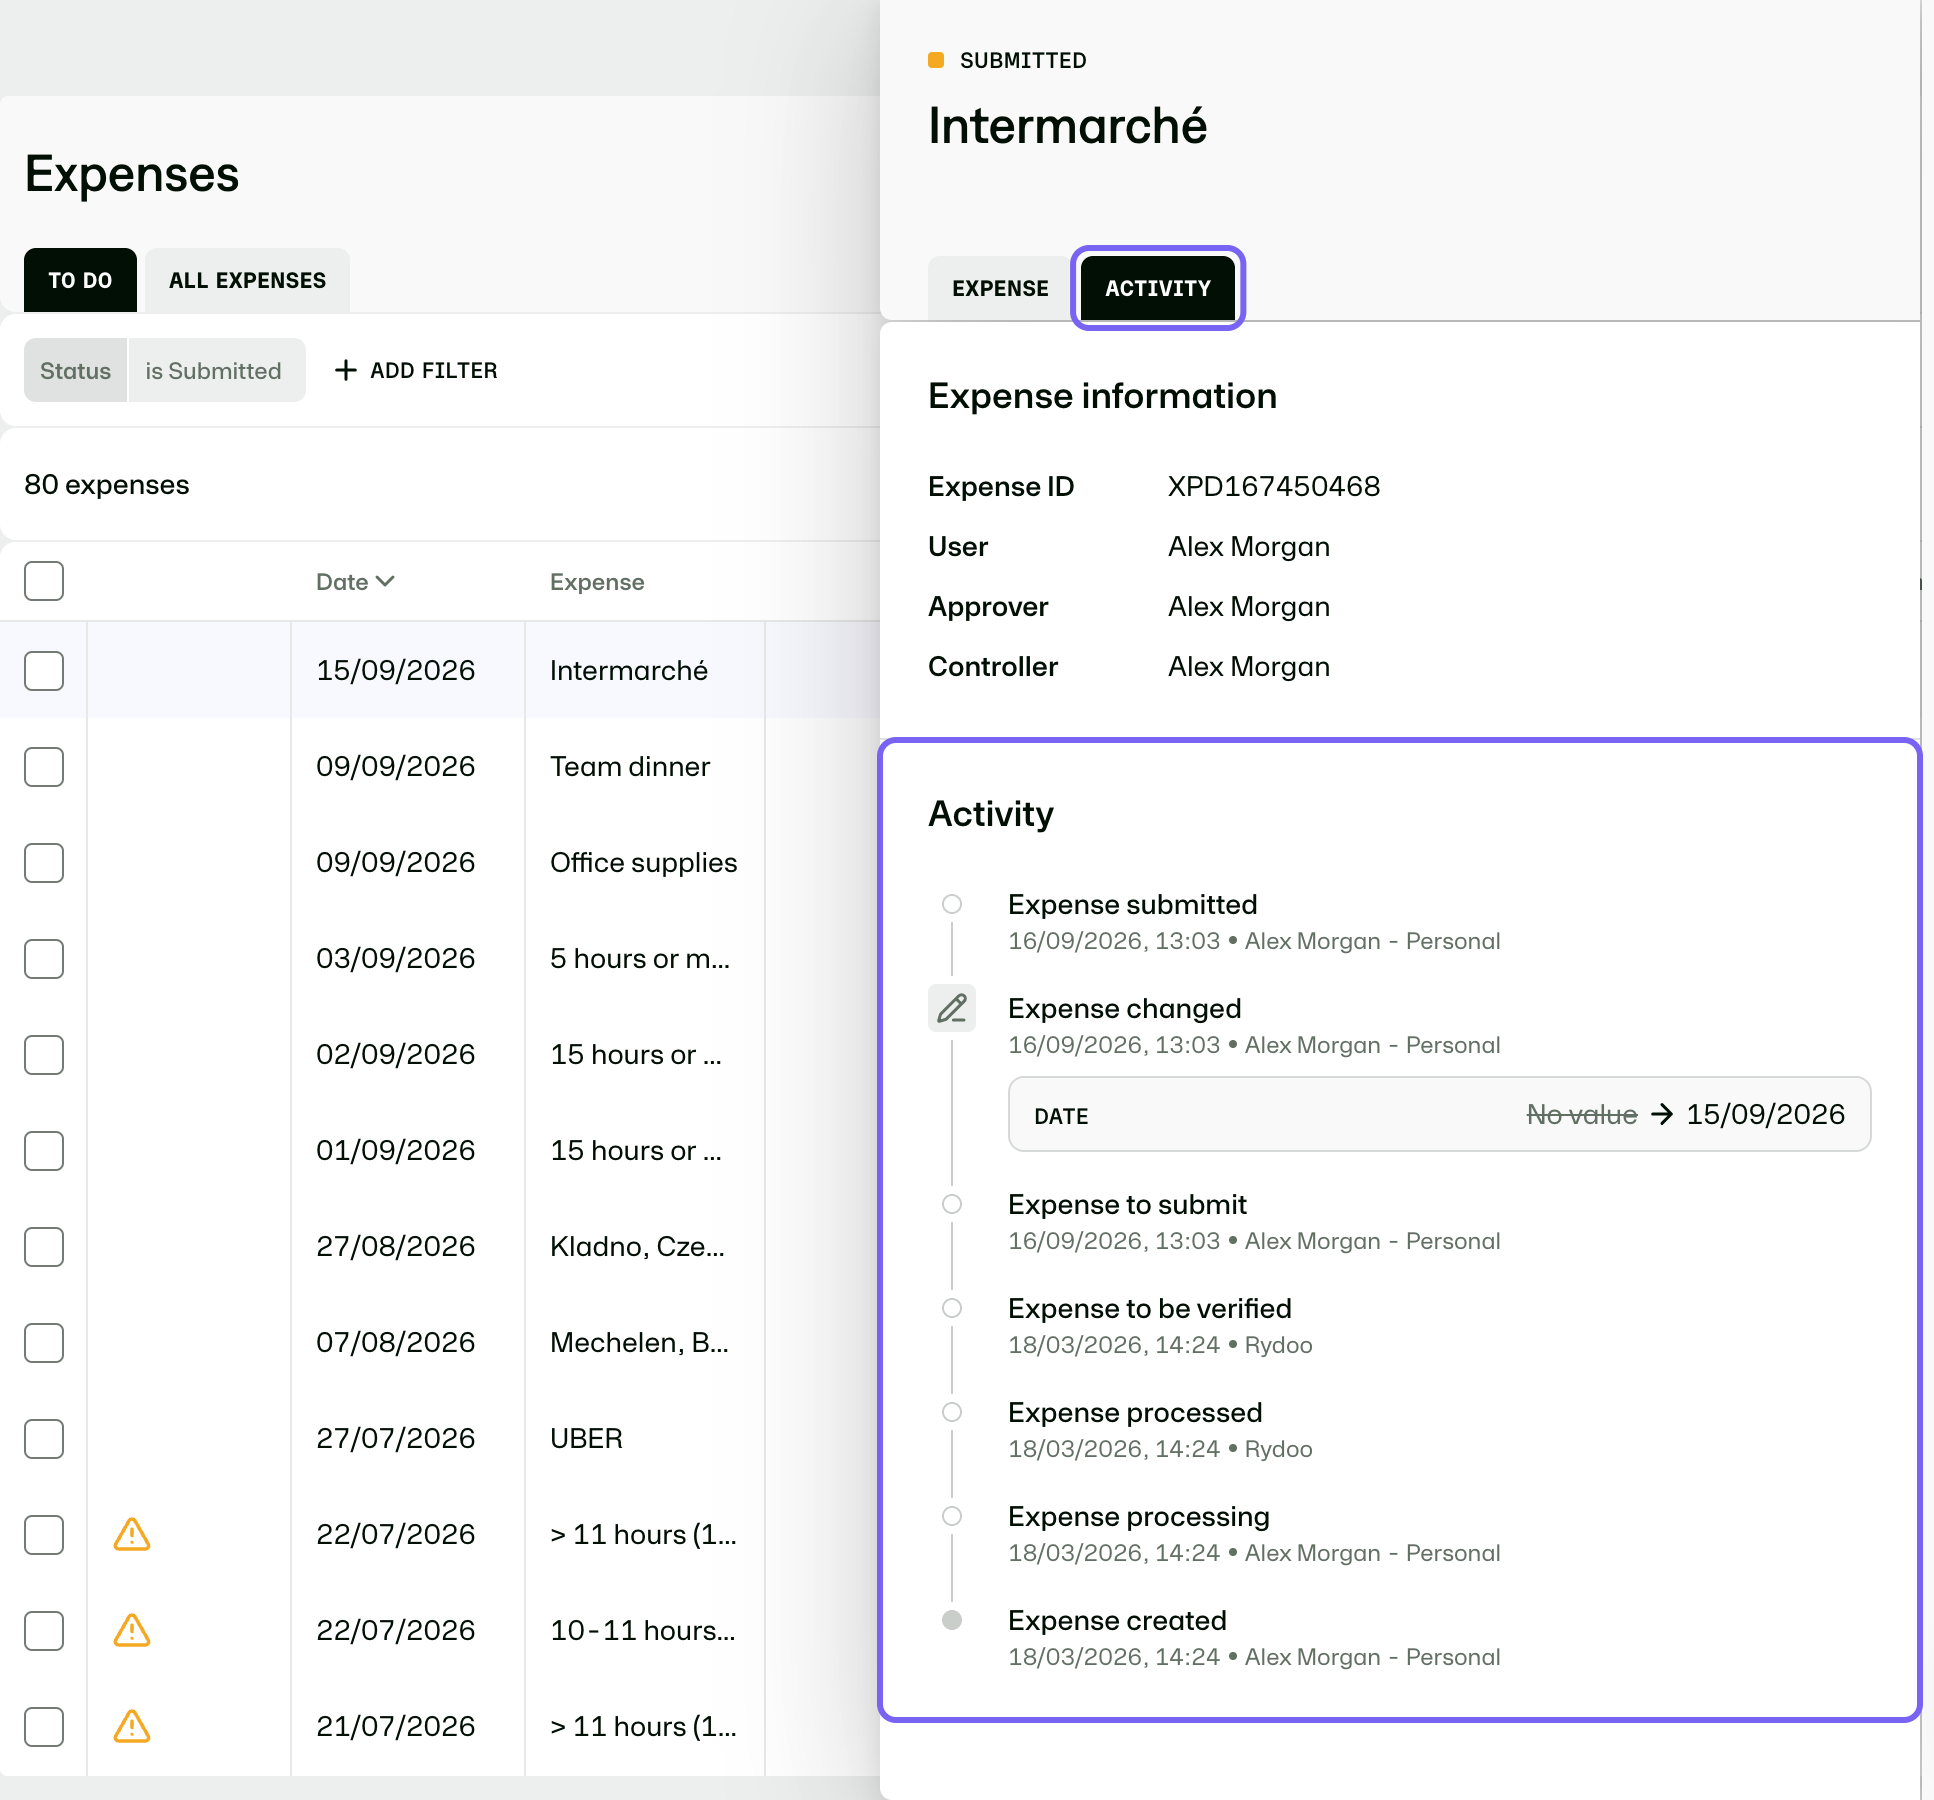Open the Status filter field

76,370
